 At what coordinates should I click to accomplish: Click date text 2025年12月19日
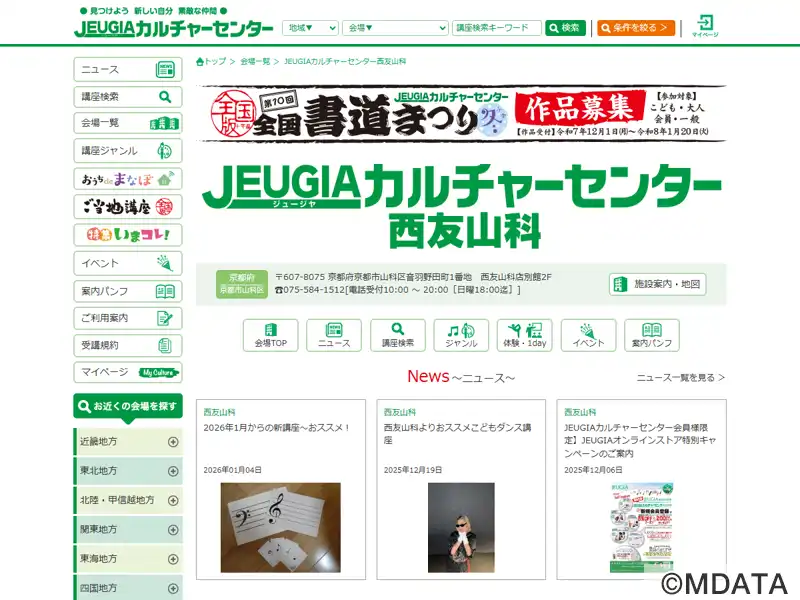(413, 470)
